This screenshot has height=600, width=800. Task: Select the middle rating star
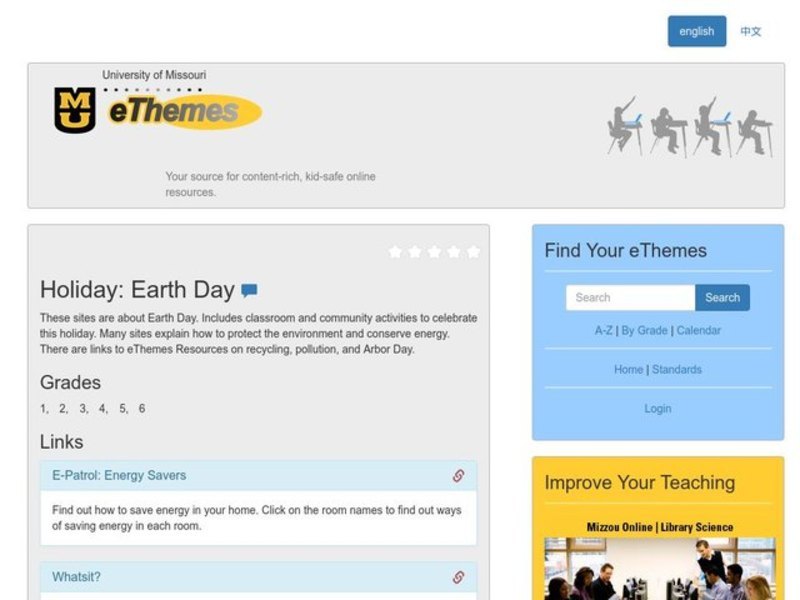[x=436, y=252]
